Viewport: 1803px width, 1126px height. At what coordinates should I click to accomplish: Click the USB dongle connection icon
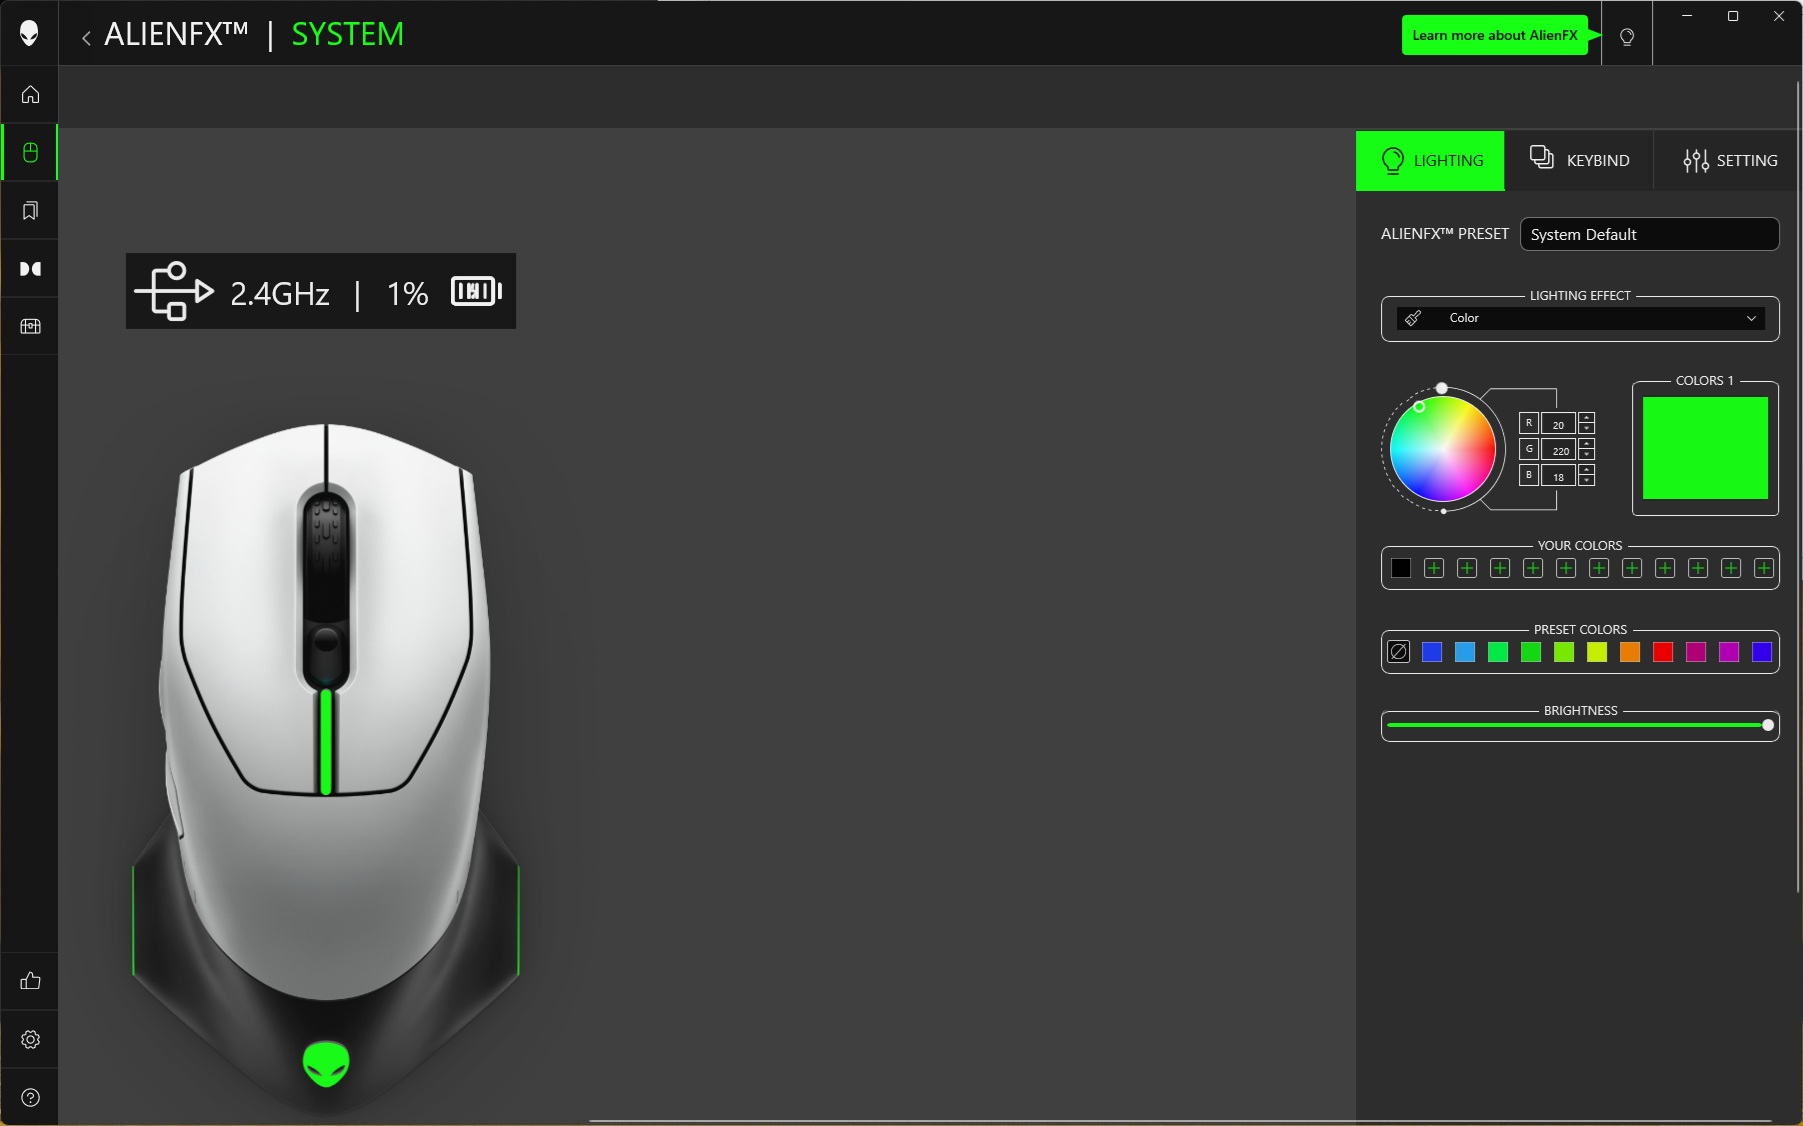pyautogui.click(x=174, y=291)
